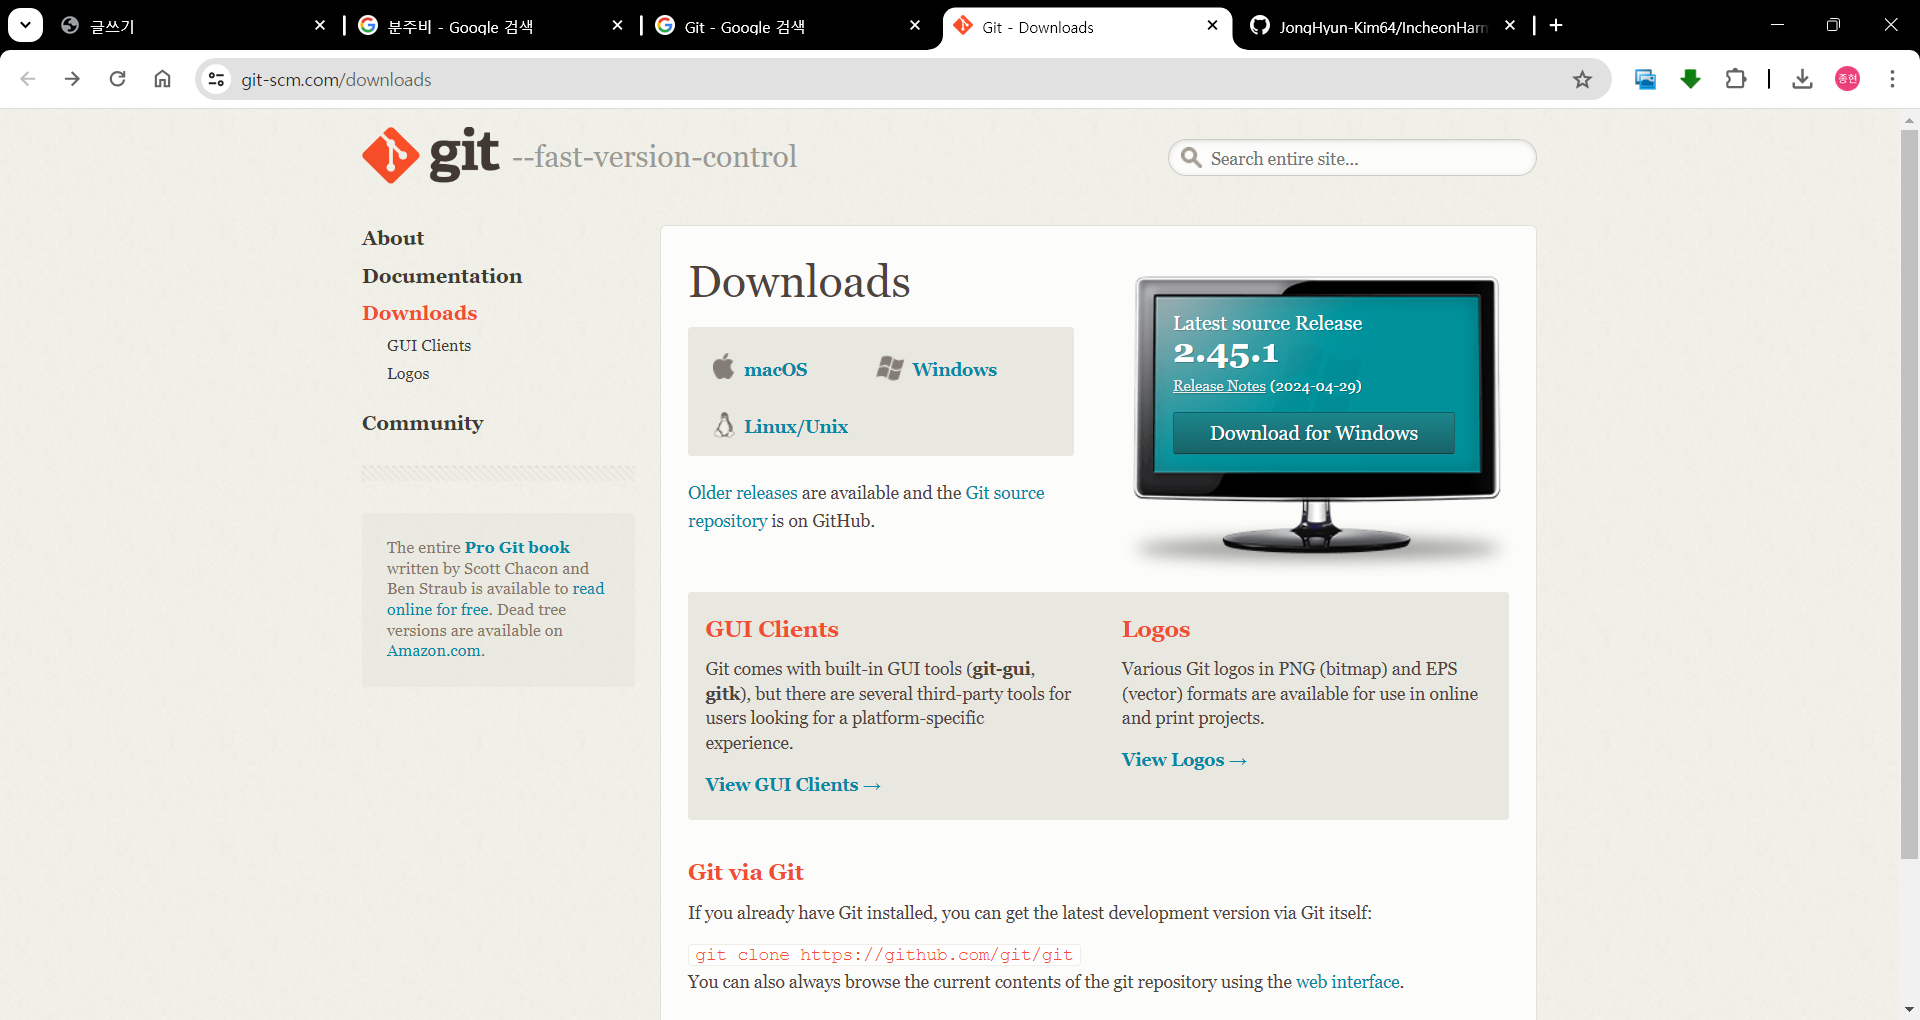This screenshot has width=1920, height=1020.
Task: Open the browser home page
Action: (162, 79)
